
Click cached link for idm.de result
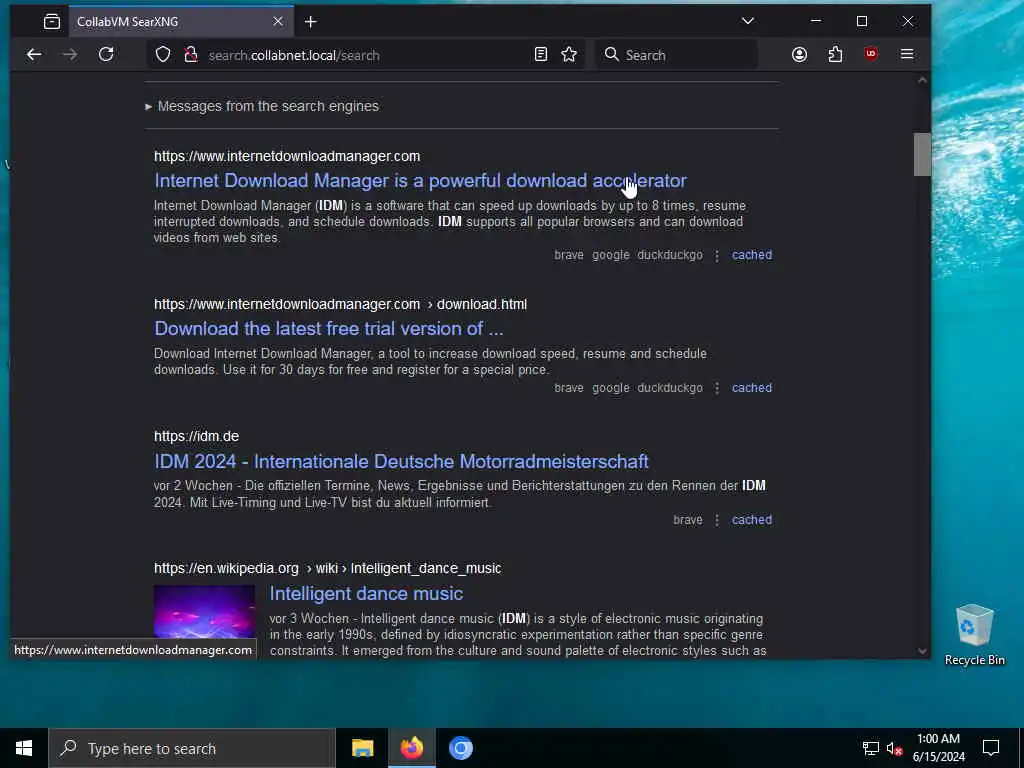(752, 520)
